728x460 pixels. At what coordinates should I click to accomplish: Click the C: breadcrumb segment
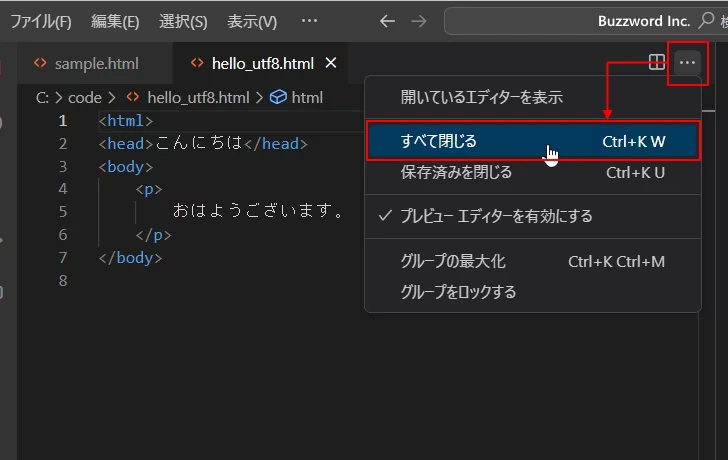[42, 97]
